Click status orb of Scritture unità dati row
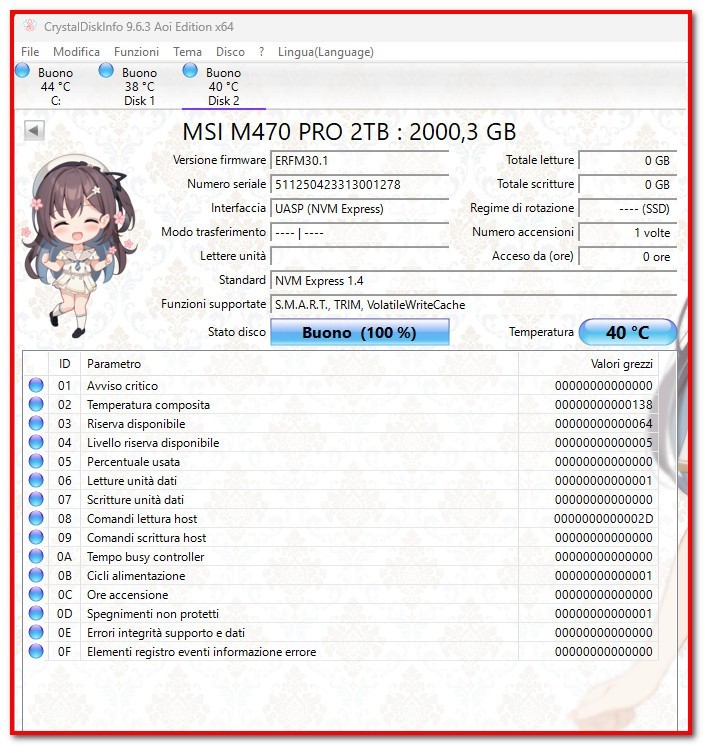703x746 pixels. pos(36,499)
